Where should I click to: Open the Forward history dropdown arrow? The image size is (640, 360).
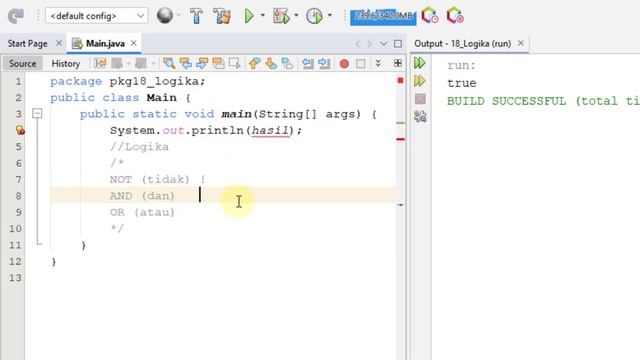tap(153, 63)
